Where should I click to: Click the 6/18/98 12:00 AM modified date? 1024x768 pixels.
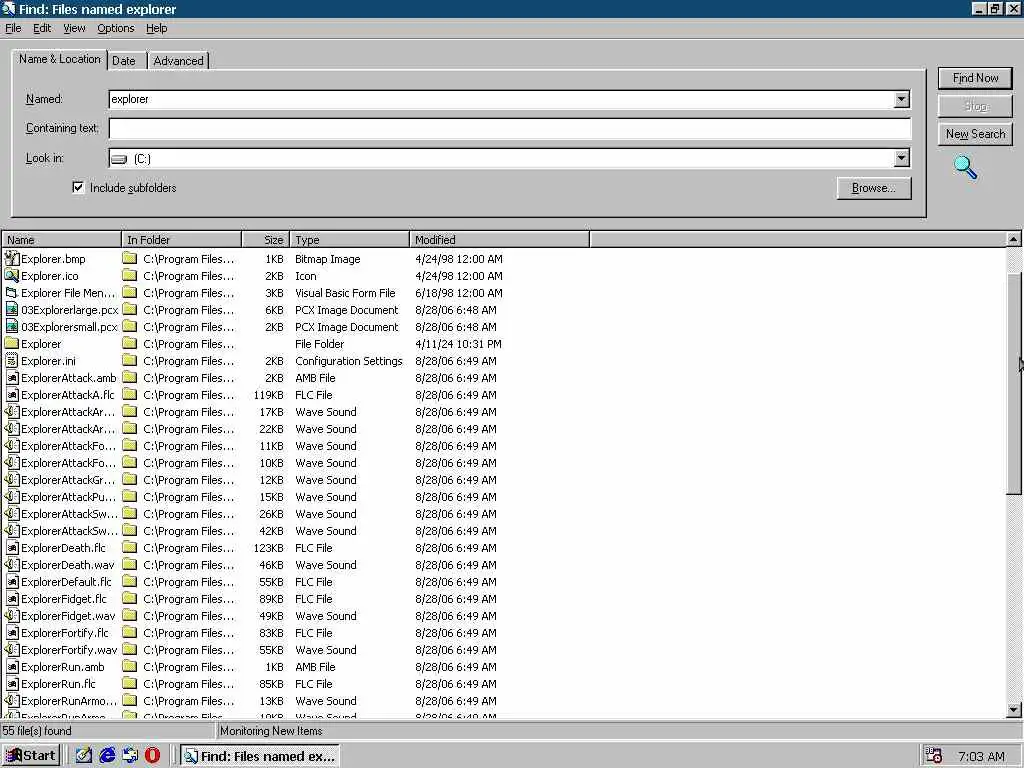[459, 293]
